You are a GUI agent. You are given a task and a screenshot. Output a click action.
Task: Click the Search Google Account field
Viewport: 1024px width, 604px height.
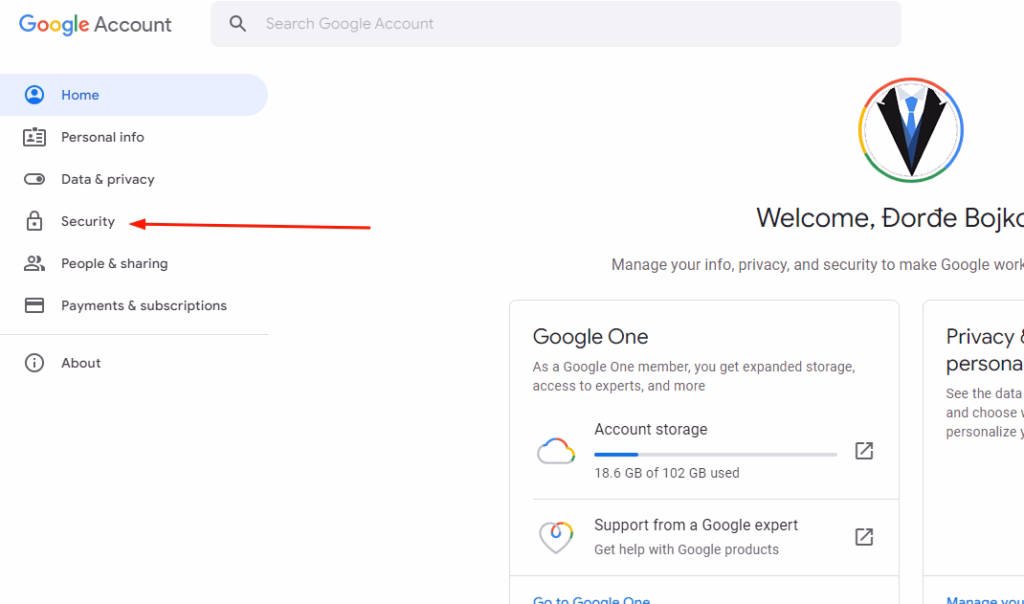pos(556,24)
